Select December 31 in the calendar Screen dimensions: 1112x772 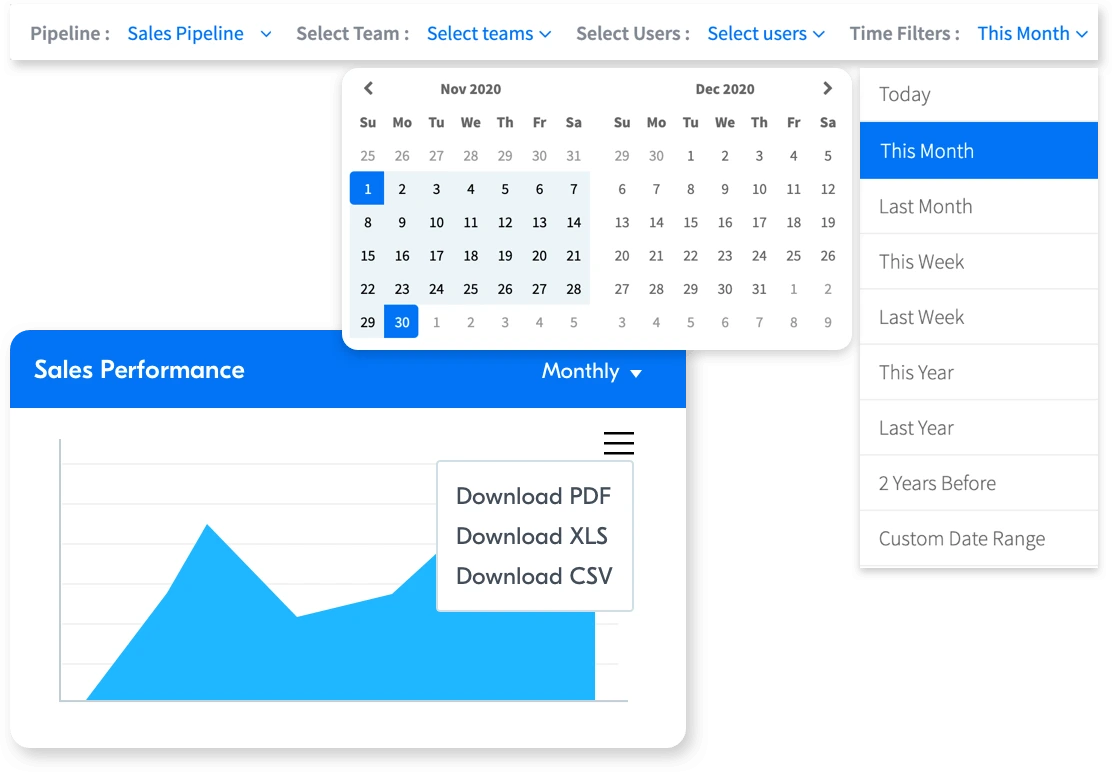(x=759, y=289)
